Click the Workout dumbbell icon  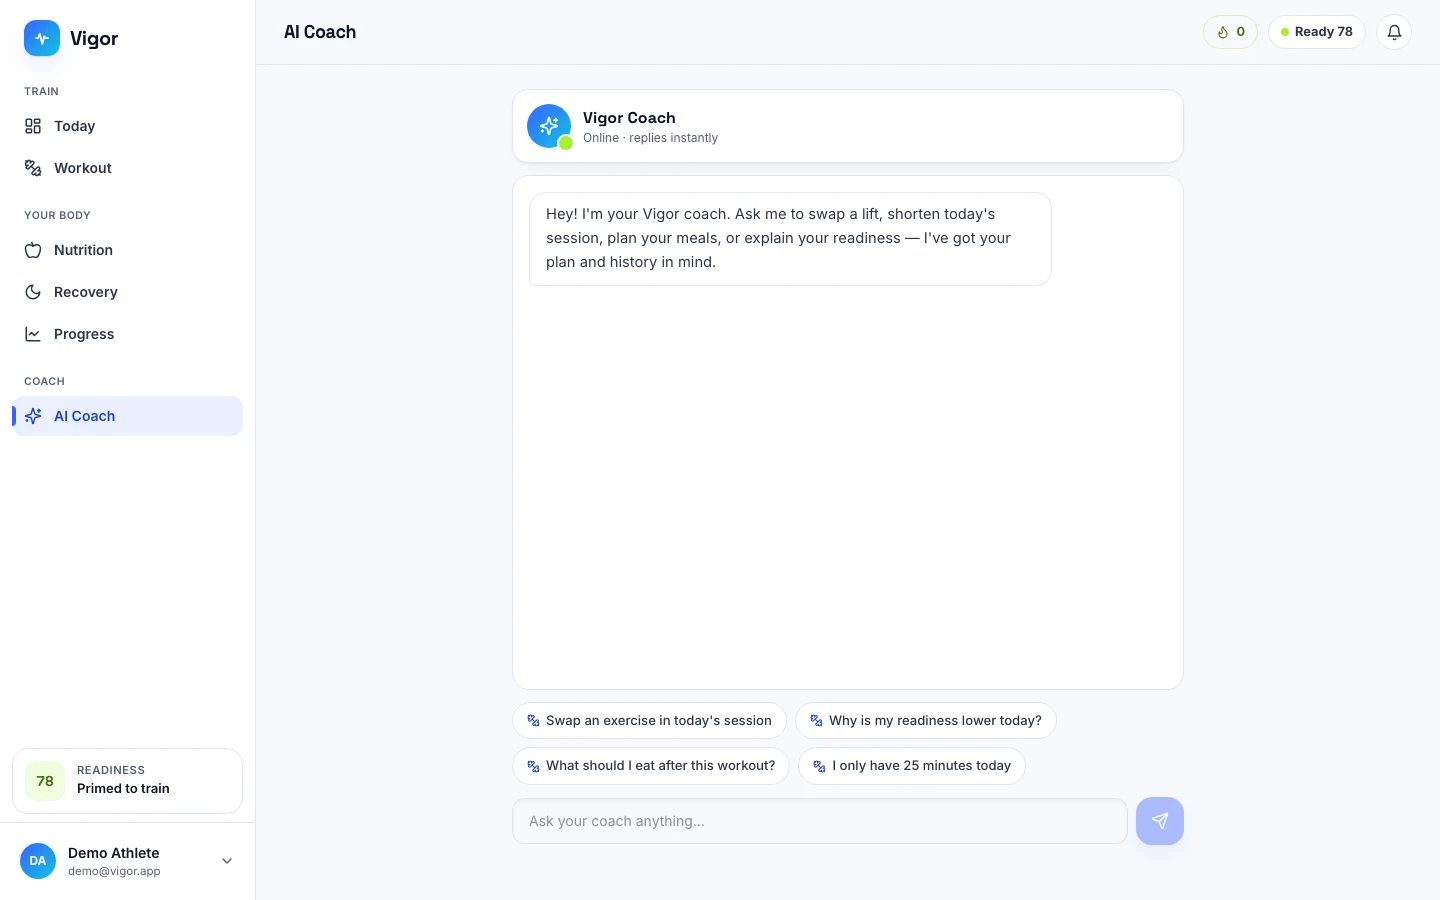[x=33, y=168]
